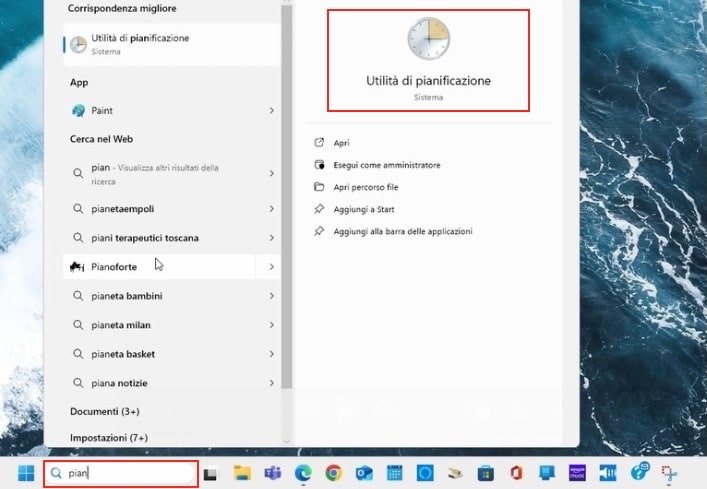Select the 'Utilità di pianificazione' best match result
Viewport: 707px width, 489px height.
172,45
